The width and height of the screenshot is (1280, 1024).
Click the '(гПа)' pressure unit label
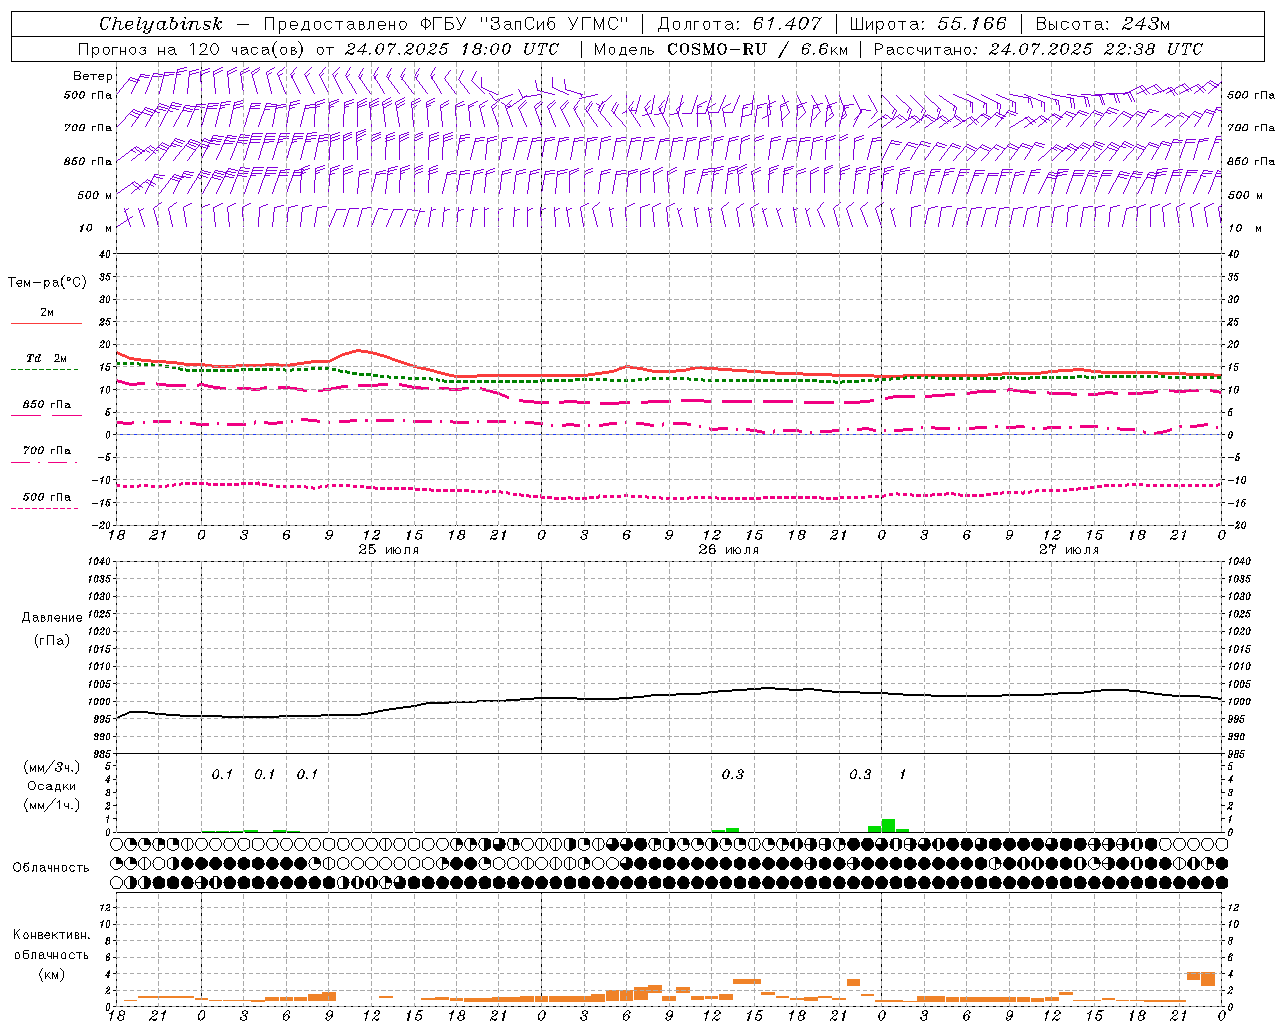(x=52, y=640)
